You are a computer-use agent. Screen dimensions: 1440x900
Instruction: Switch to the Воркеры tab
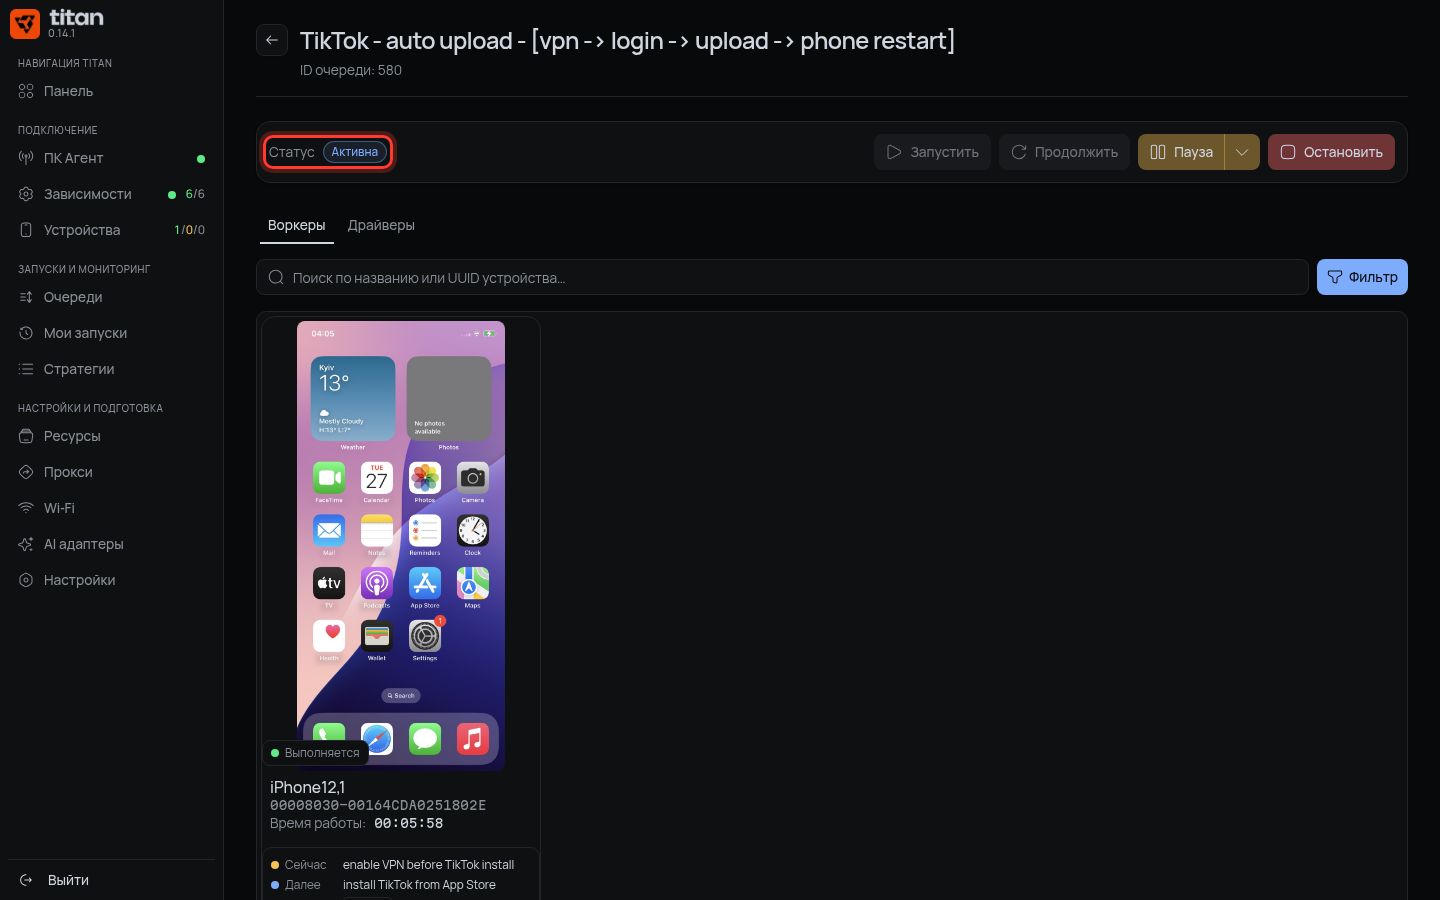pos(297,225)
